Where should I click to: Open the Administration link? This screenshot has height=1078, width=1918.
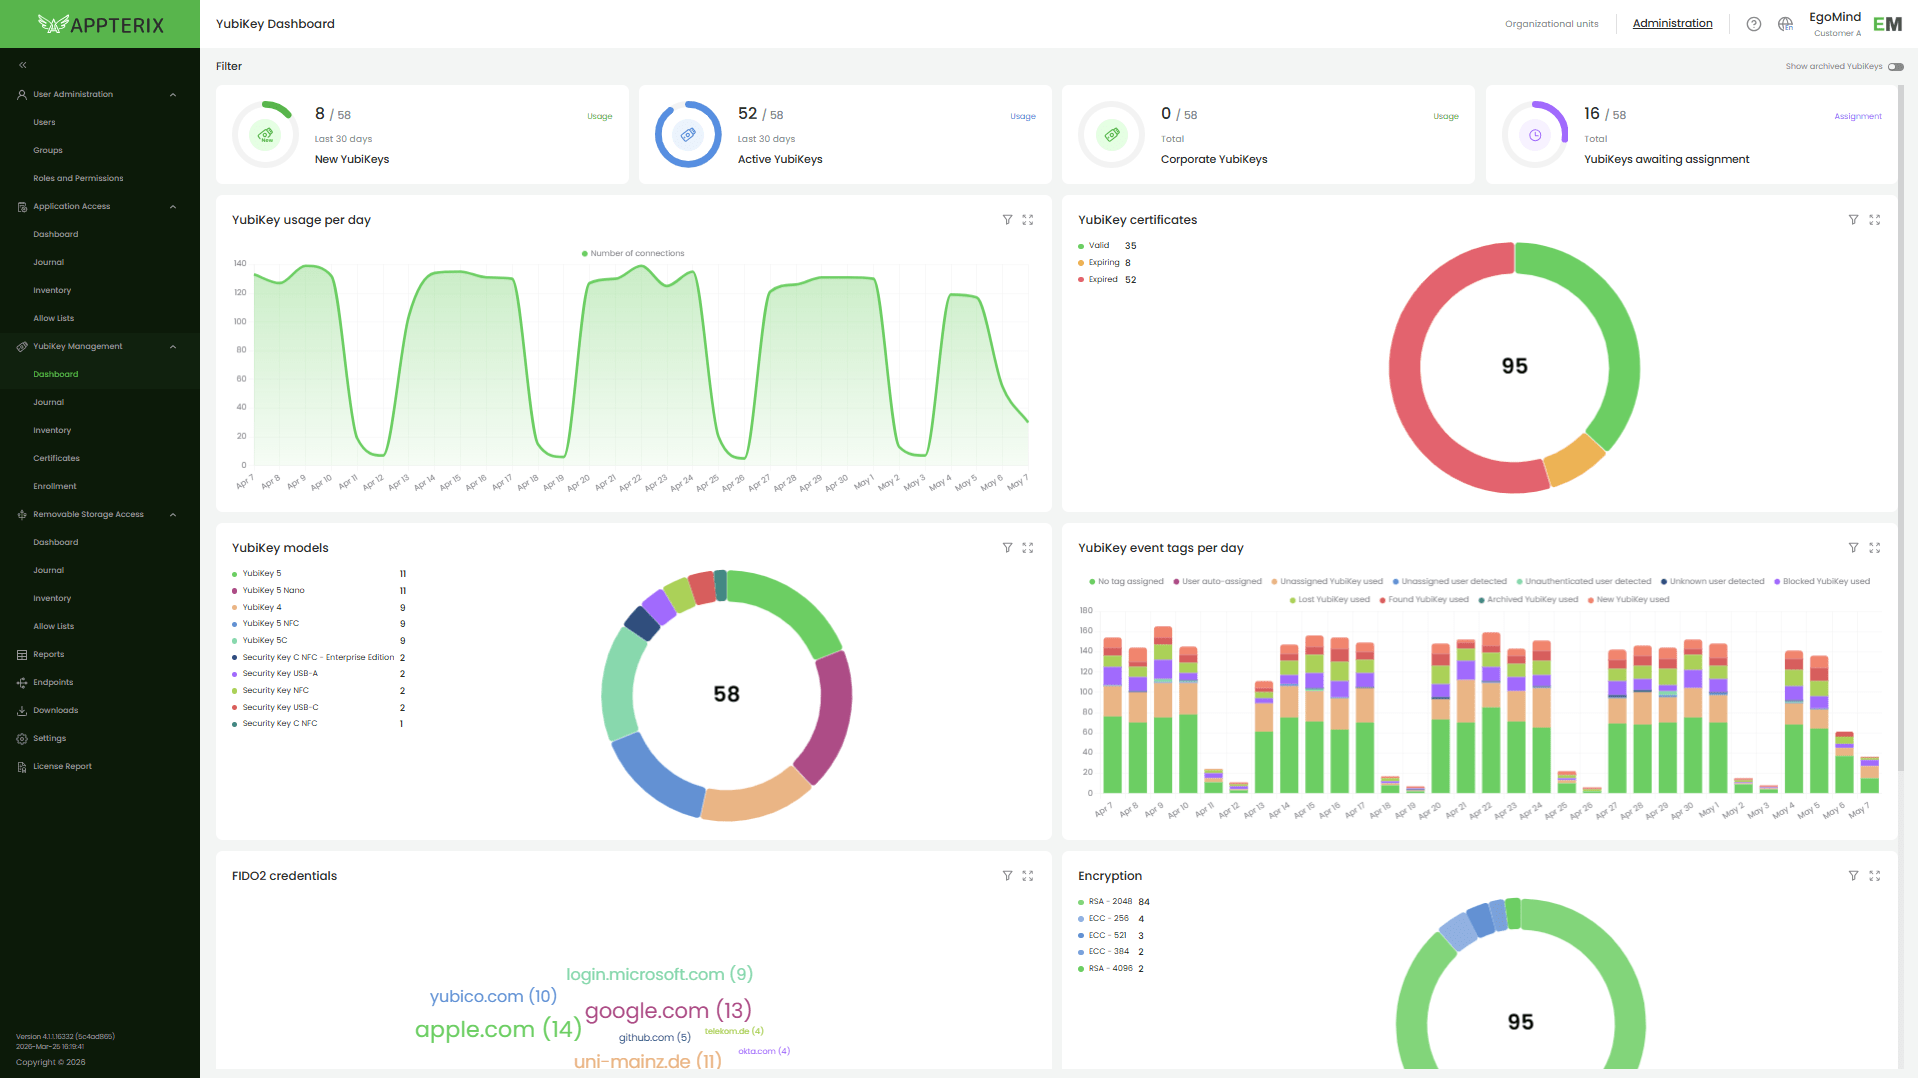coord(1672,24)
